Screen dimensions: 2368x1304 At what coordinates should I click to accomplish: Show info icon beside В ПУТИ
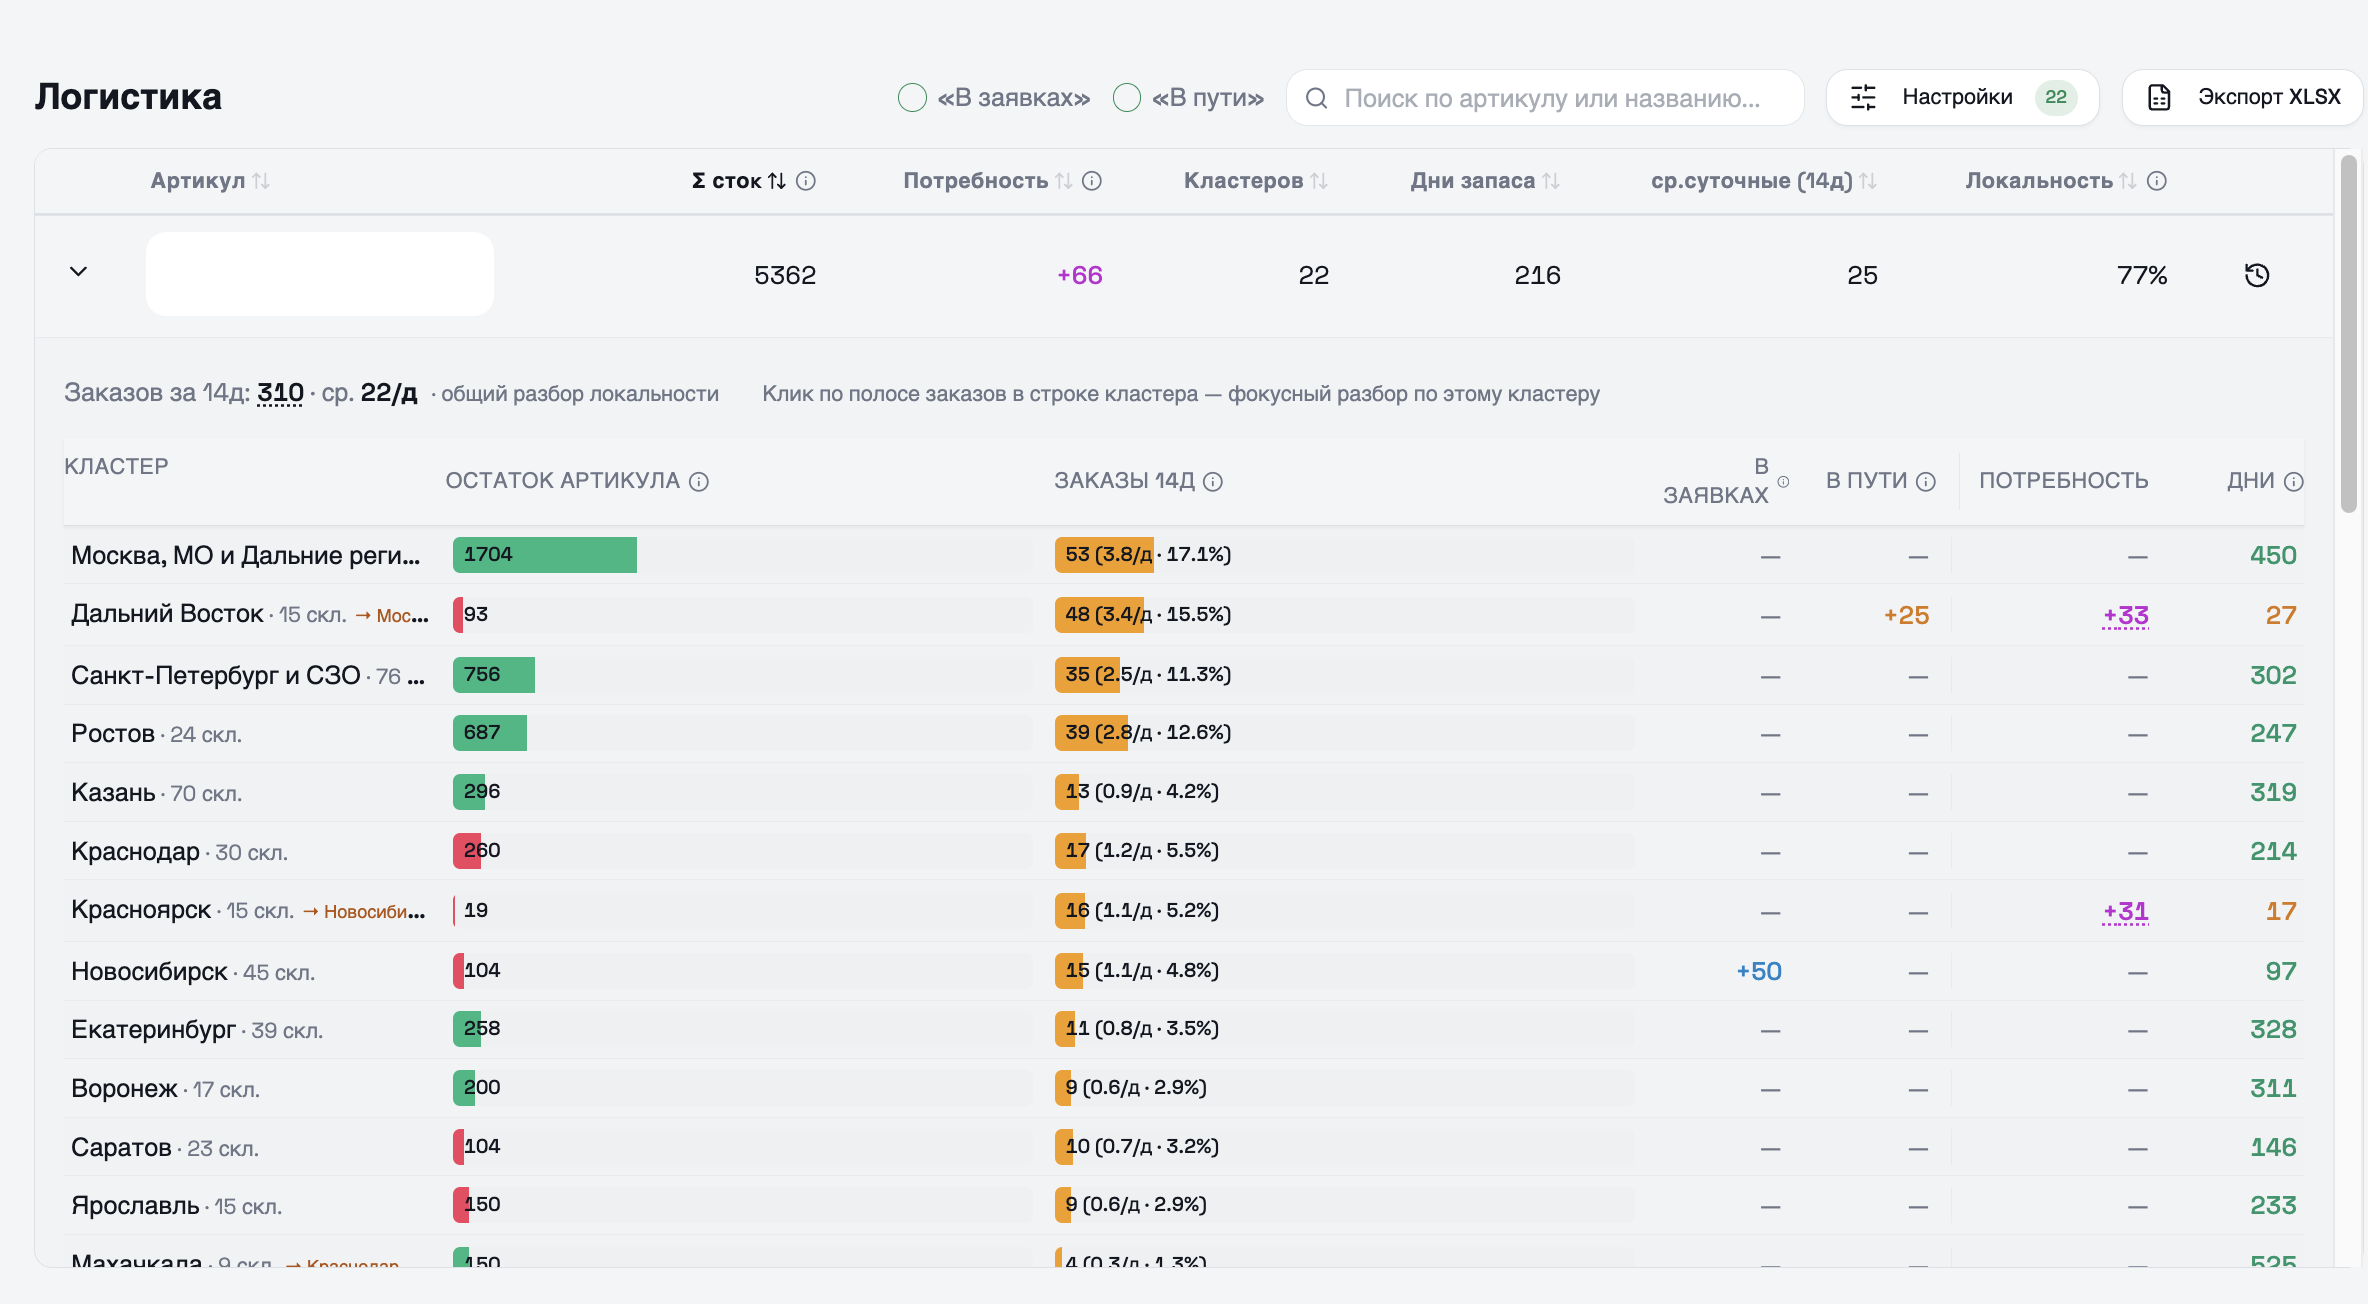click(1926, 482)
